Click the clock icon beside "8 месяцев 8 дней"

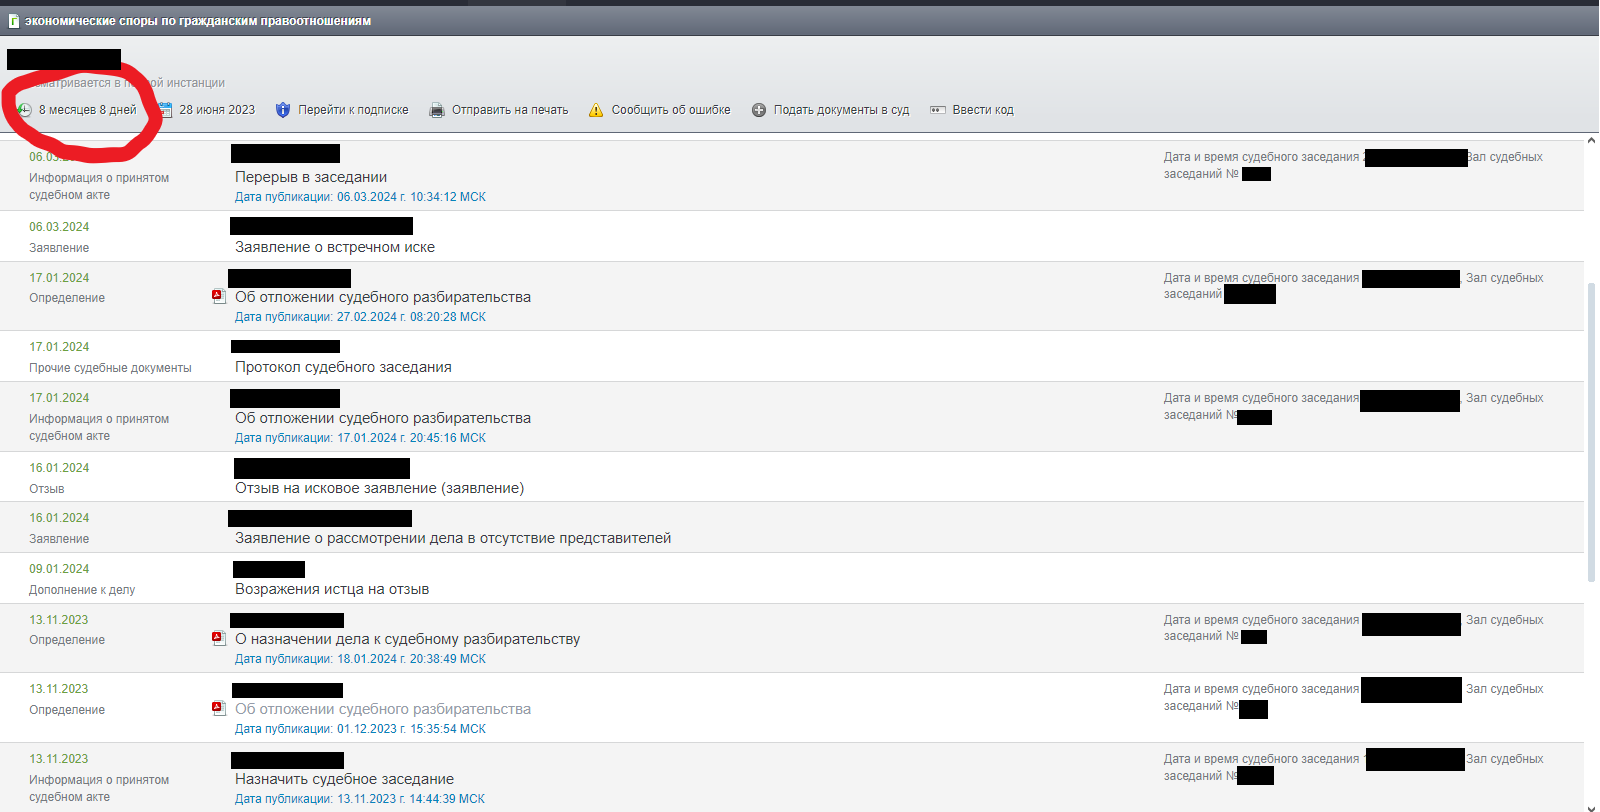[24, 110]
